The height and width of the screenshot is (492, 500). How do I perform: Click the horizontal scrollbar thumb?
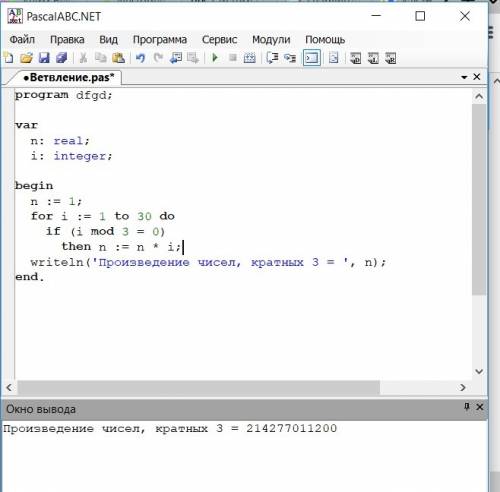(199, 387)
